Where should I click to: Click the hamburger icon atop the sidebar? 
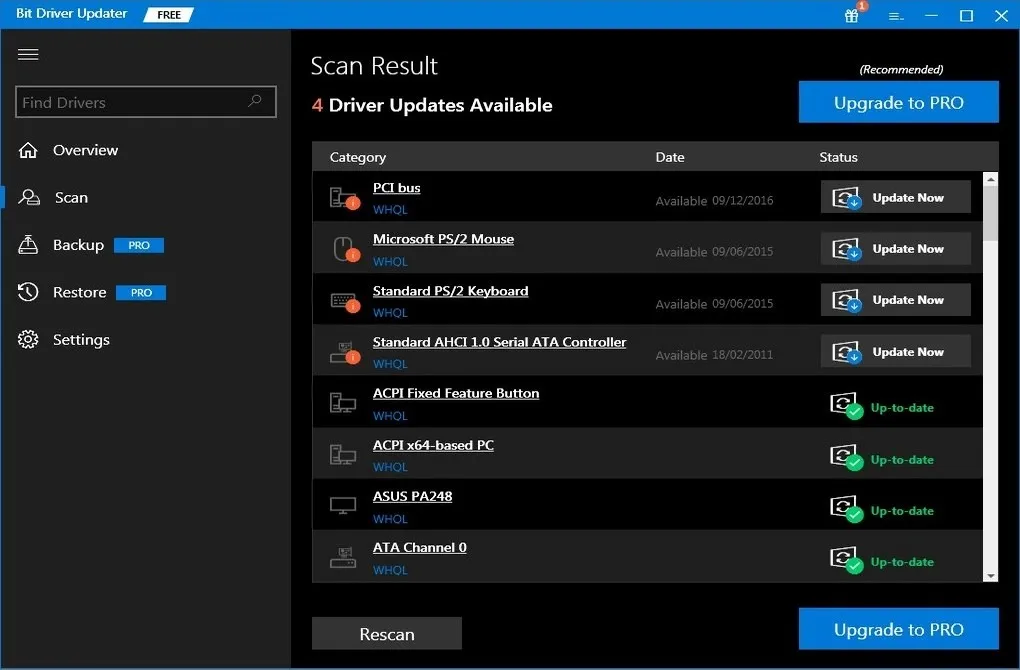tap(28, 54)
